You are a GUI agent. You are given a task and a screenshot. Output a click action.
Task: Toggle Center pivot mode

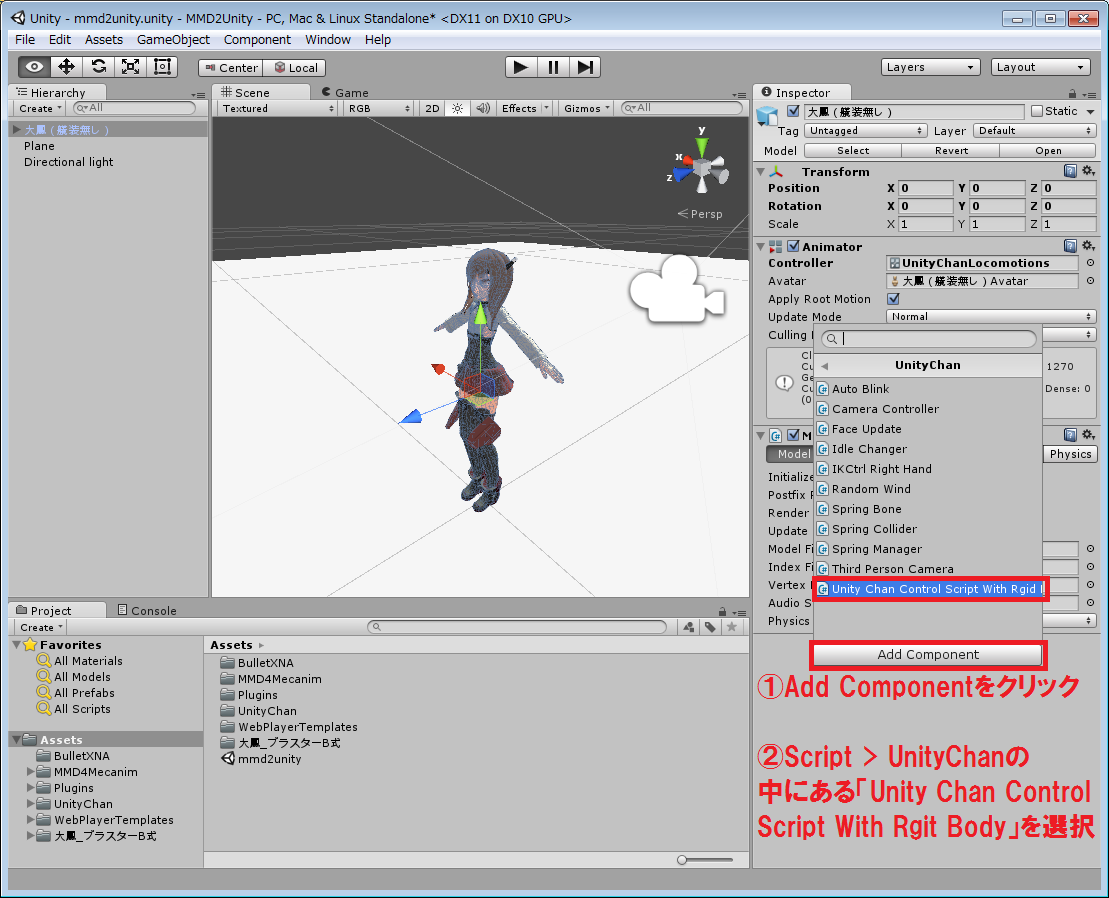tap(231, 68)
